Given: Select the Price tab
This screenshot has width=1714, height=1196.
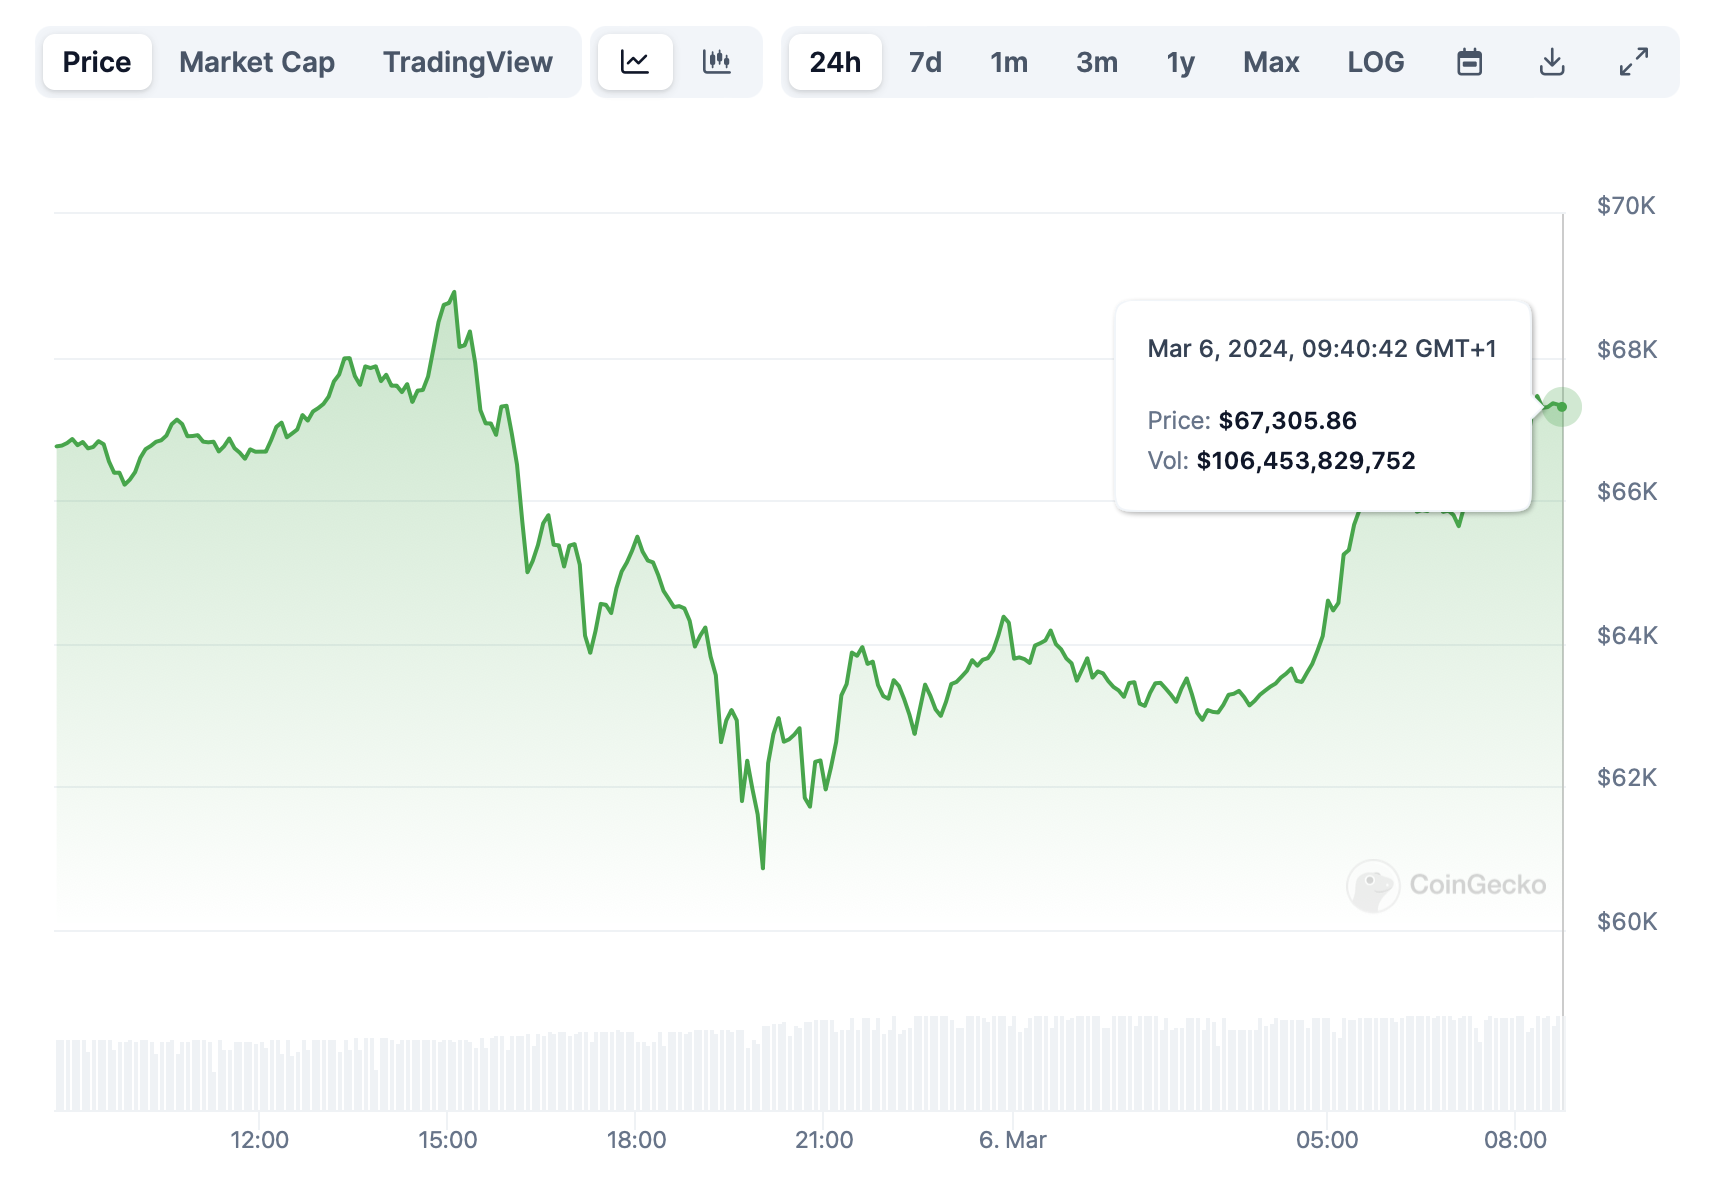Looking at the screenshot, I should [97, 62].
